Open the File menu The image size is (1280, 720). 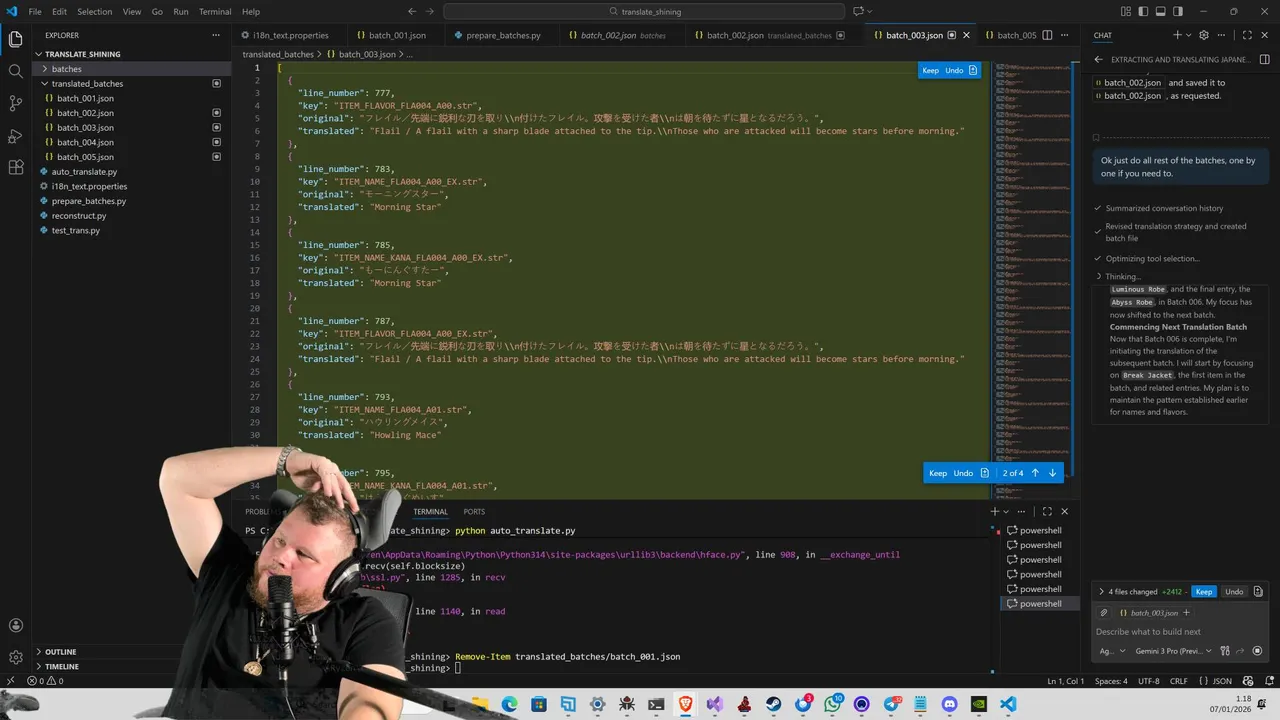coord(35,11)
